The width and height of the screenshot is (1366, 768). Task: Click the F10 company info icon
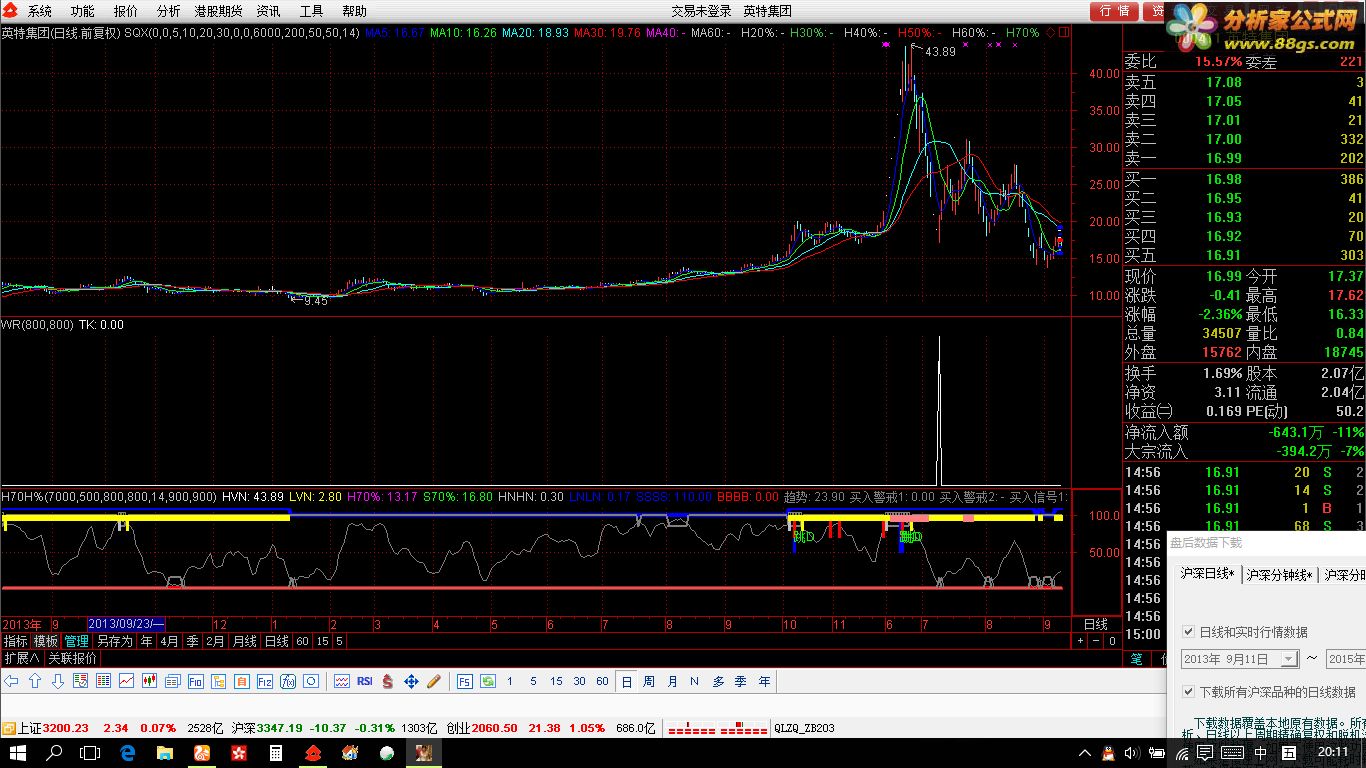coord(196,681)
